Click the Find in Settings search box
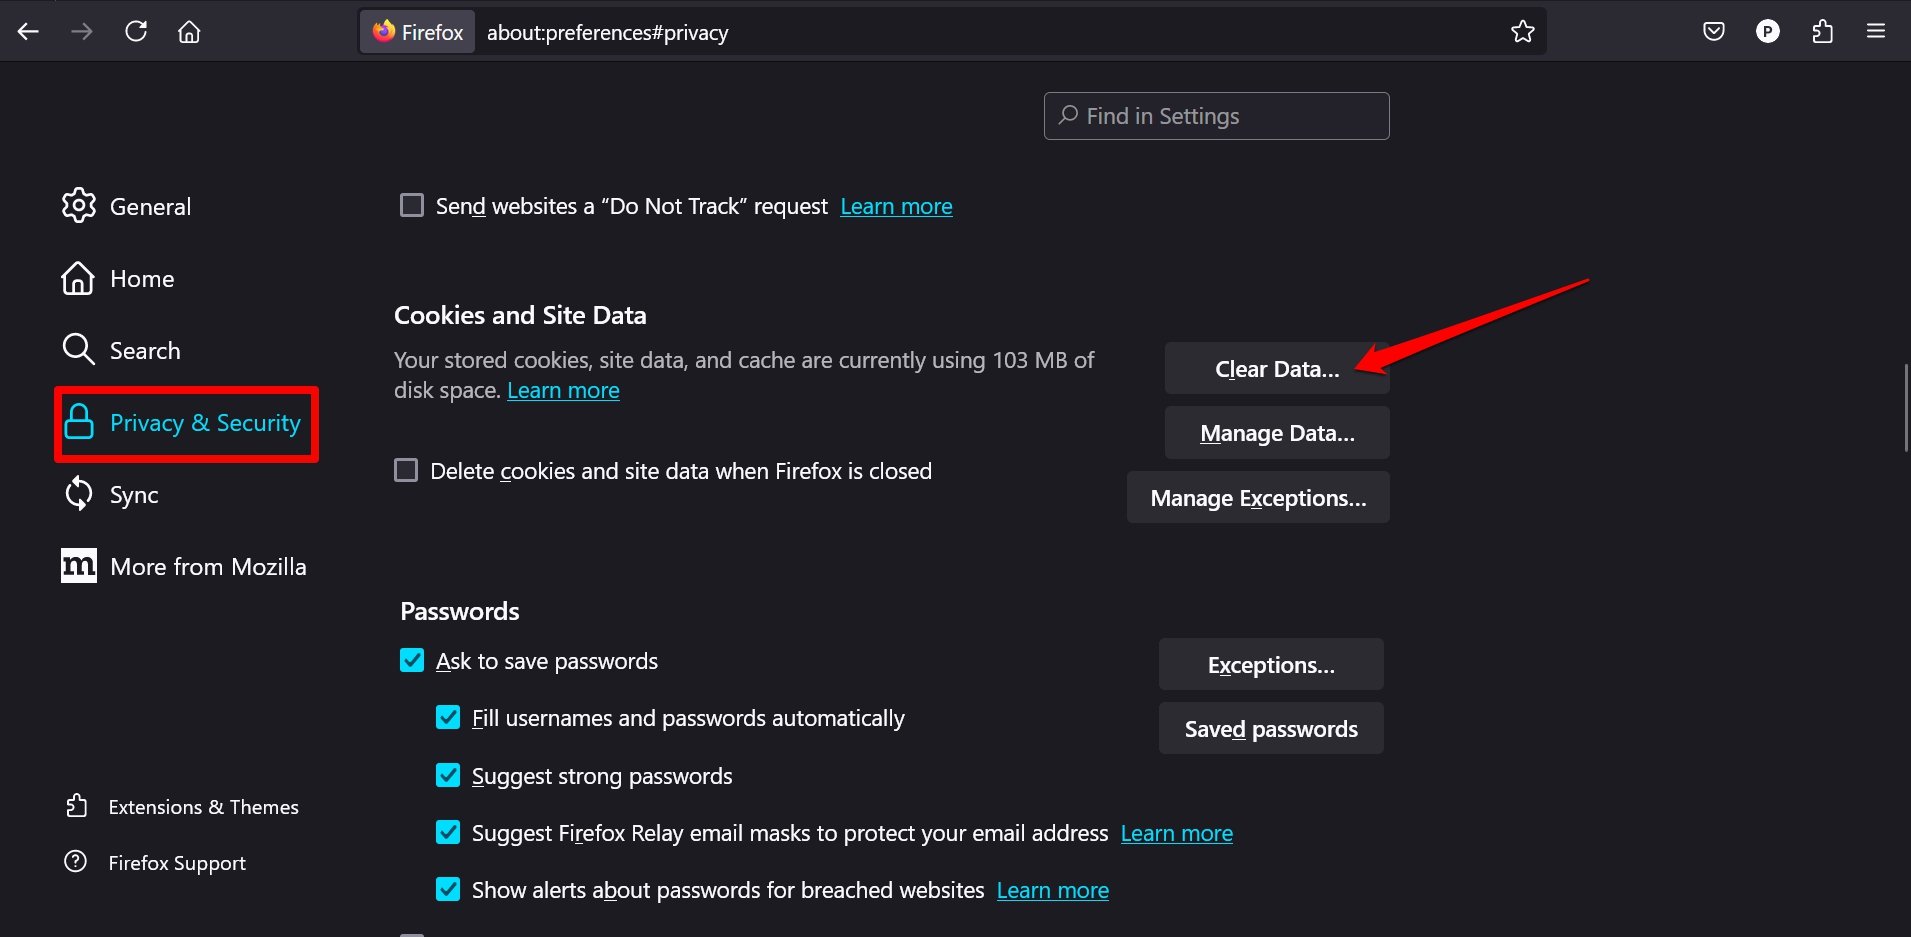1911x937 pixels. tap(1216, 116)
